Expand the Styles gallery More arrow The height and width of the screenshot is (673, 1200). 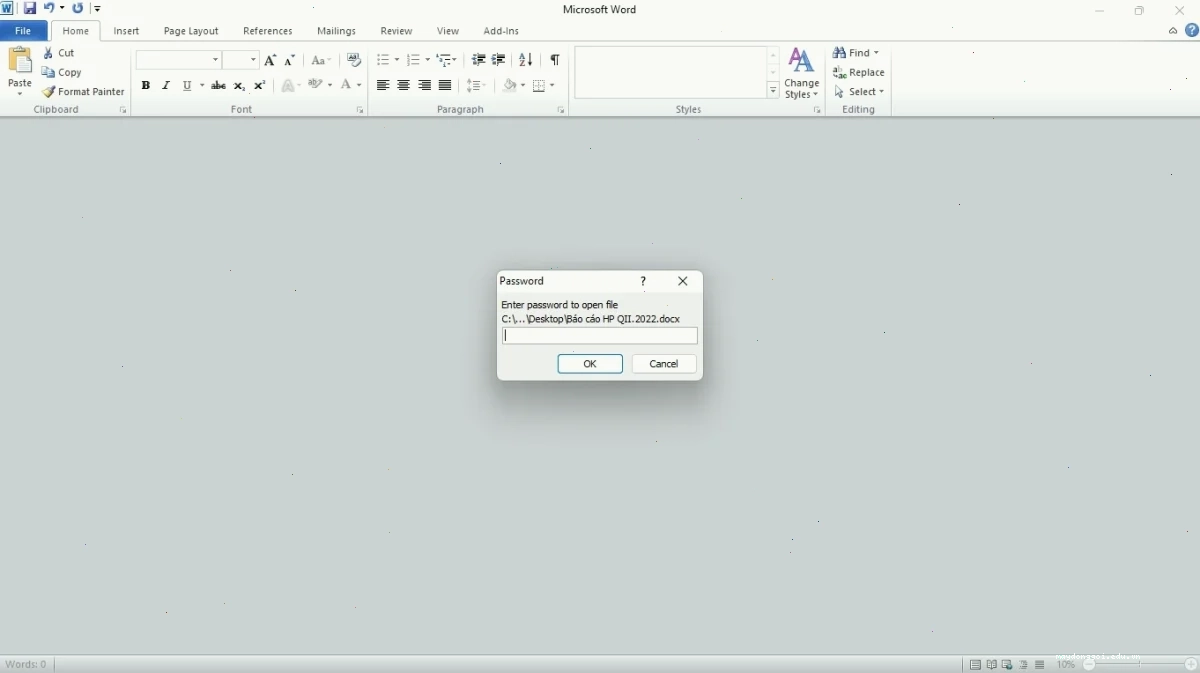773,91
